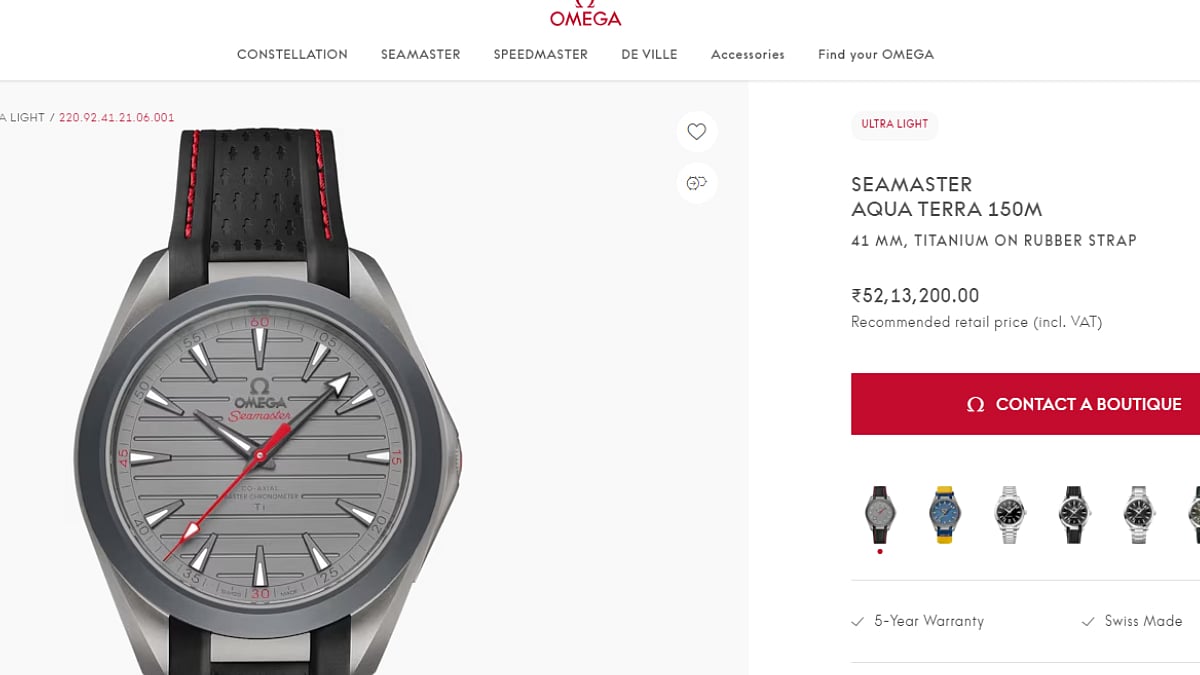
Task: Click the Swiss Made checkmark icon
Action: tap(1088, 622)
